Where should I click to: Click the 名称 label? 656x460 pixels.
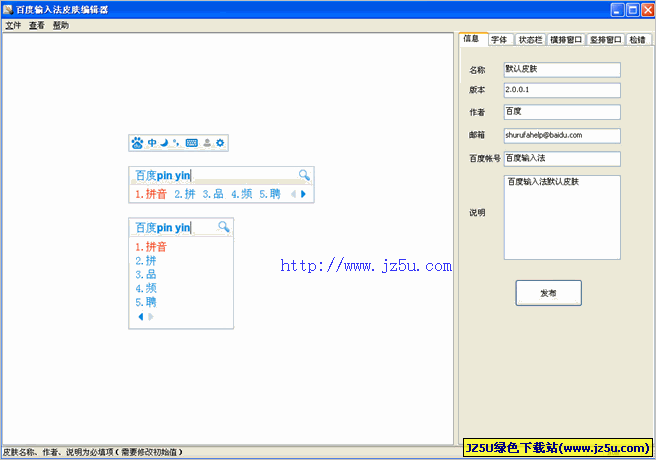point(477,70)
